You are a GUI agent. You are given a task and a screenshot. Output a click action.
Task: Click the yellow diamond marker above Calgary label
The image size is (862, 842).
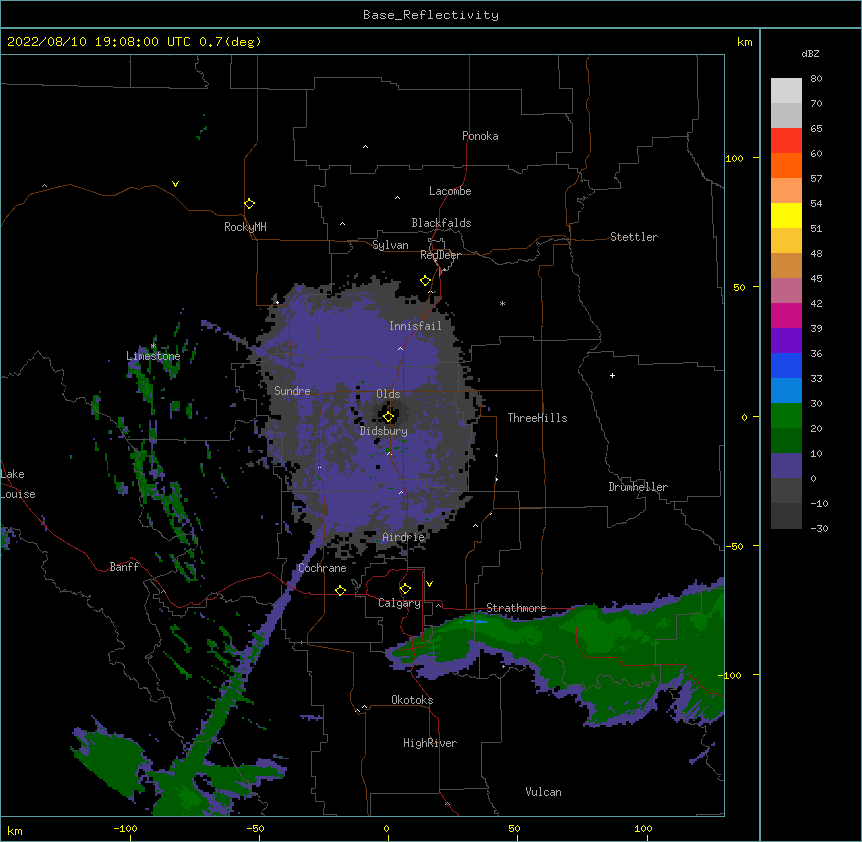(x=405, y=589)
